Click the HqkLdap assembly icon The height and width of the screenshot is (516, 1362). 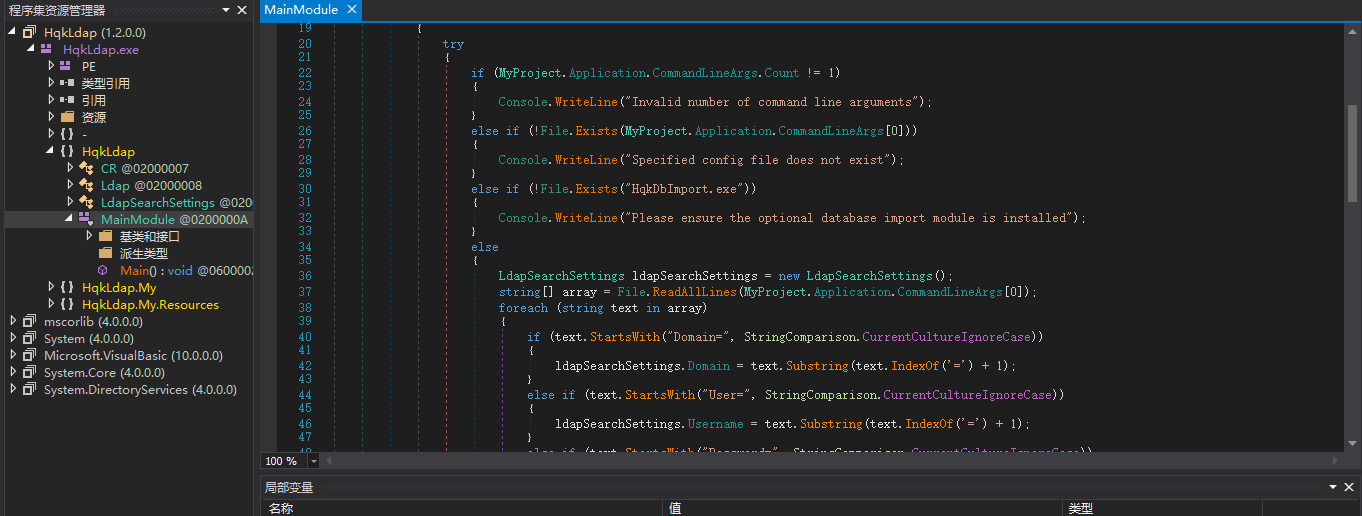tap(28, 32)
